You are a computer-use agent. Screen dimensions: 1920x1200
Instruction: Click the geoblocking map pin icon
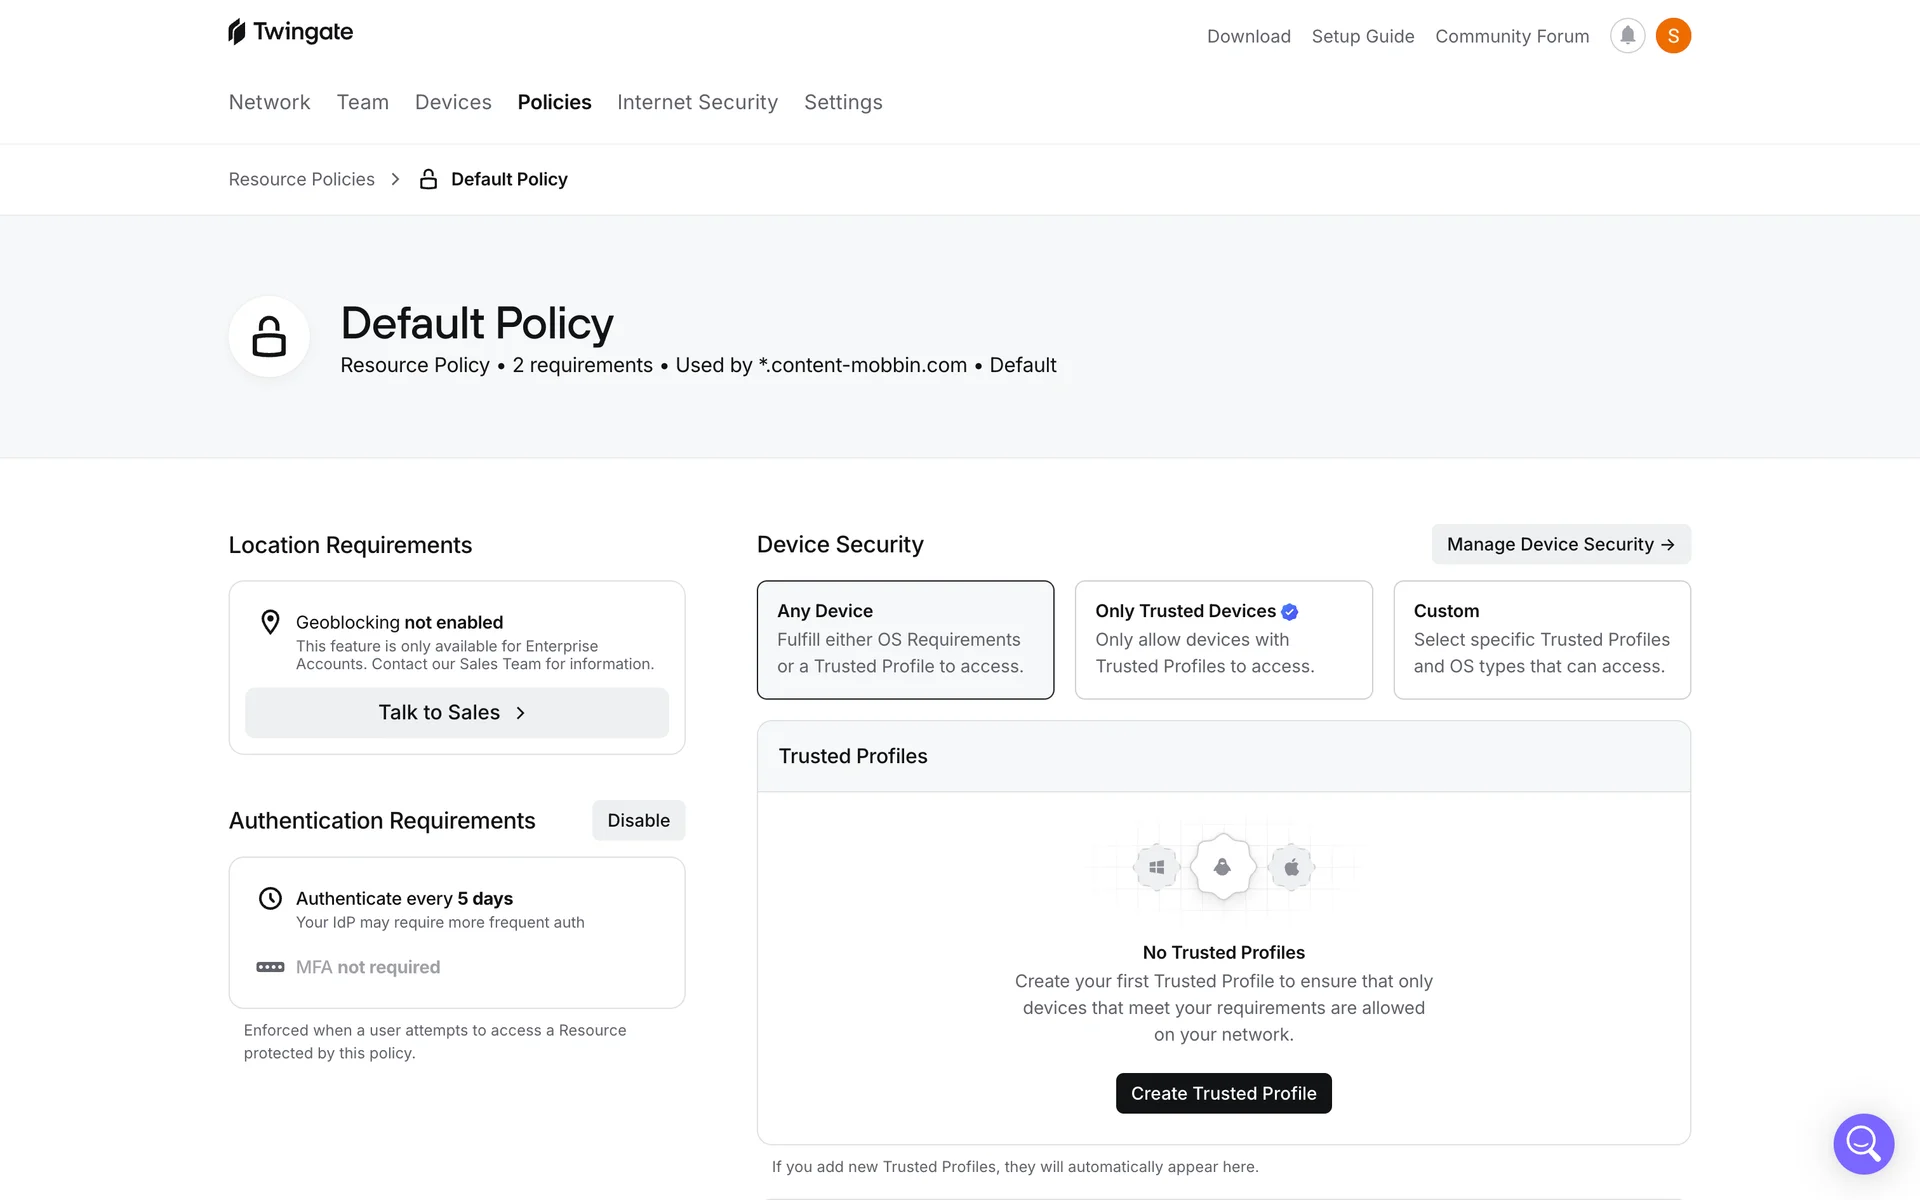pos(270,622)
